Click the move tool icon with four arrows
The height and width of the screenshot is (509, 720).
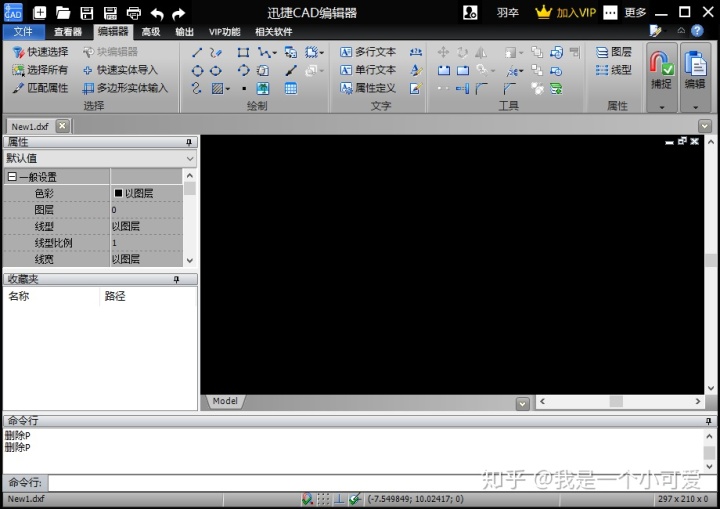pos(443,52)
